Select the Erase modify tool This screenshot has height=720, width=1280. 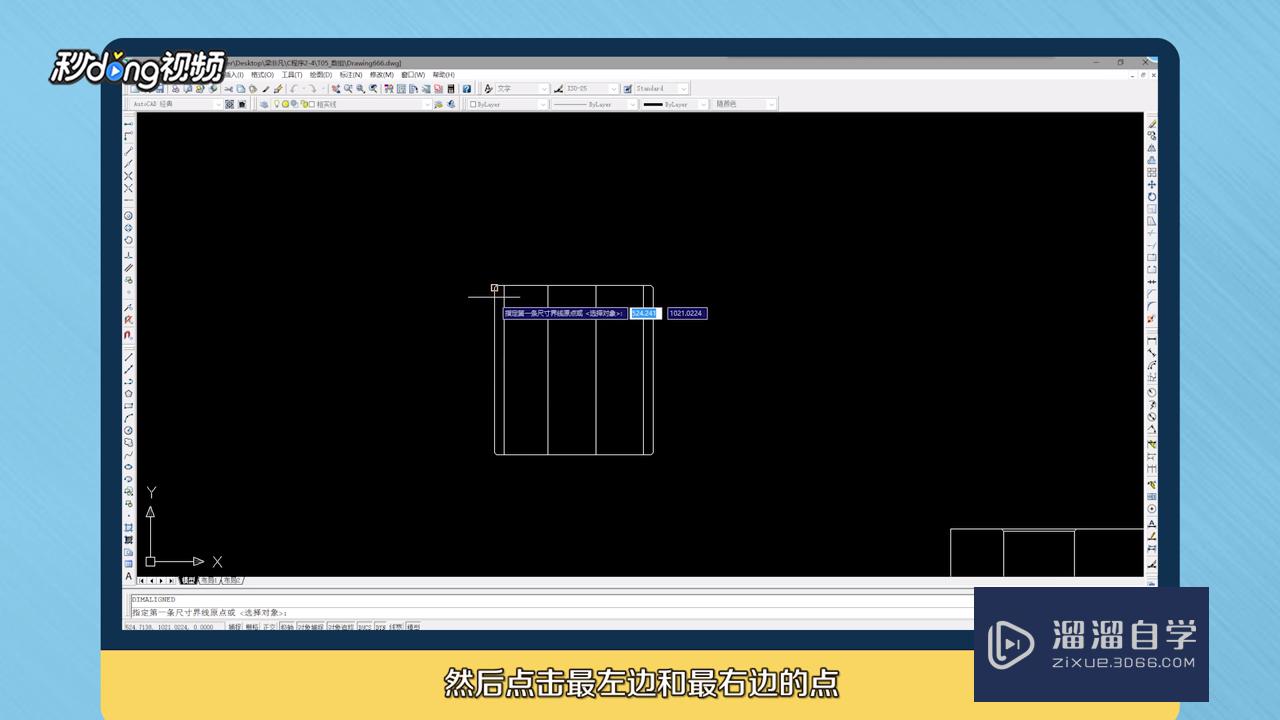tap(1152, 124)
